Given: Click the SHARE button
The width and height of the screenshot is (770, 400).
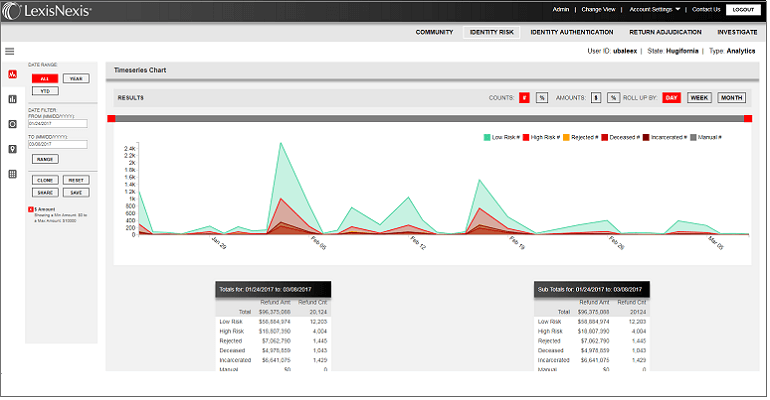Looking at the screenshot, I should click(45, 192).
